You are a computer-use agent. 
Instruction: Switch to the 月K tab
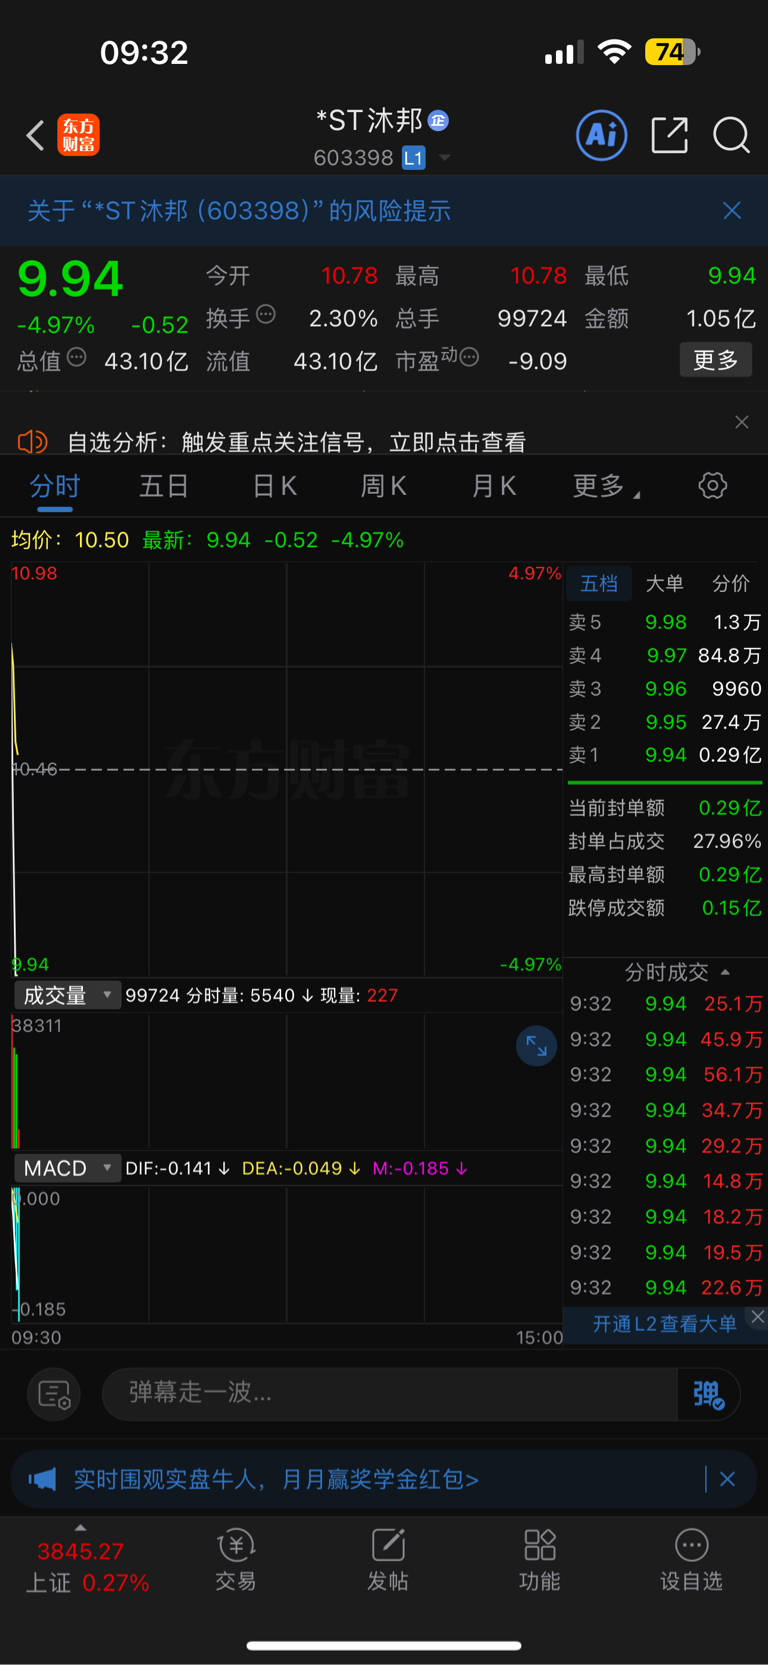click(494, 486)
